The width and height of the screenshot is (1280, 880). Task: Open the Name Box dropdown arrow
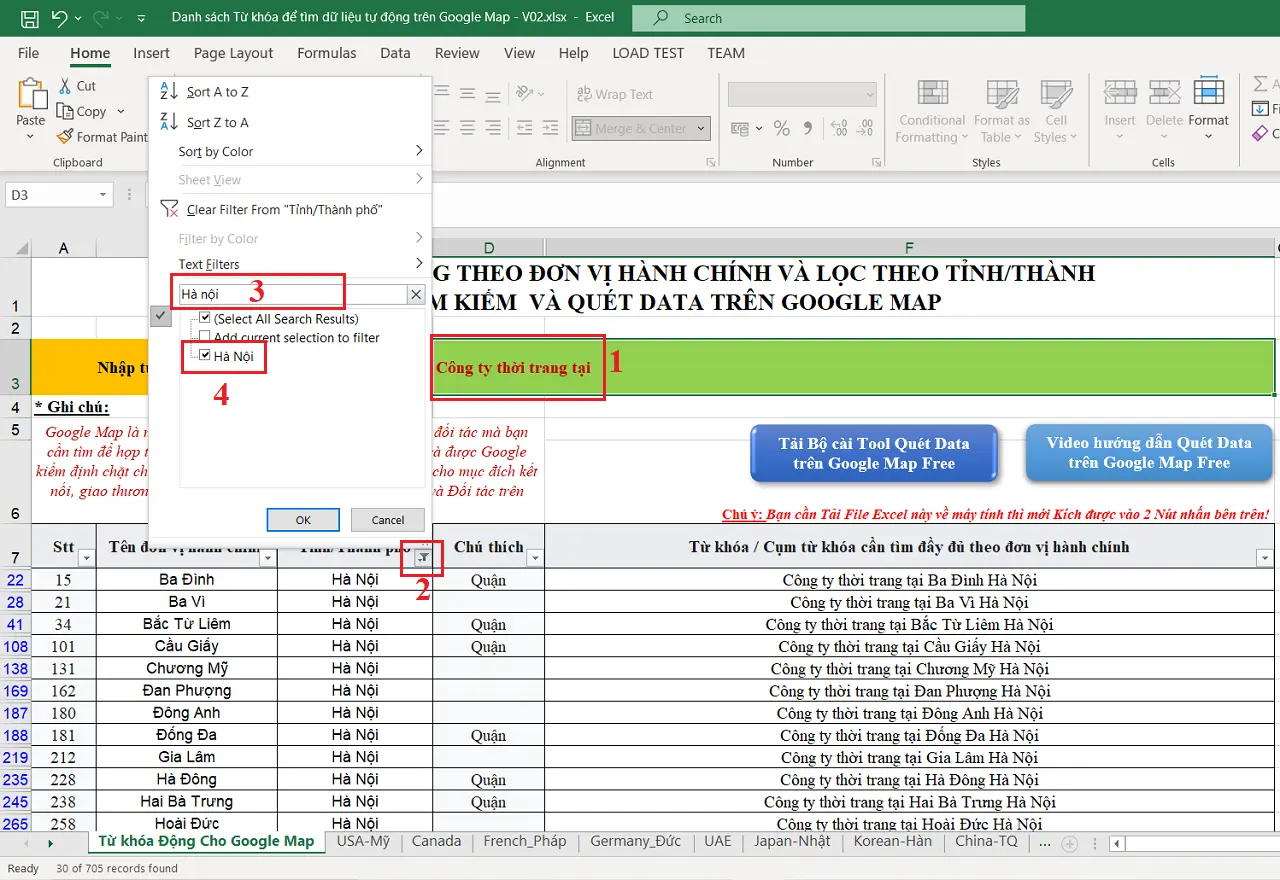click(x=103, y=195)
